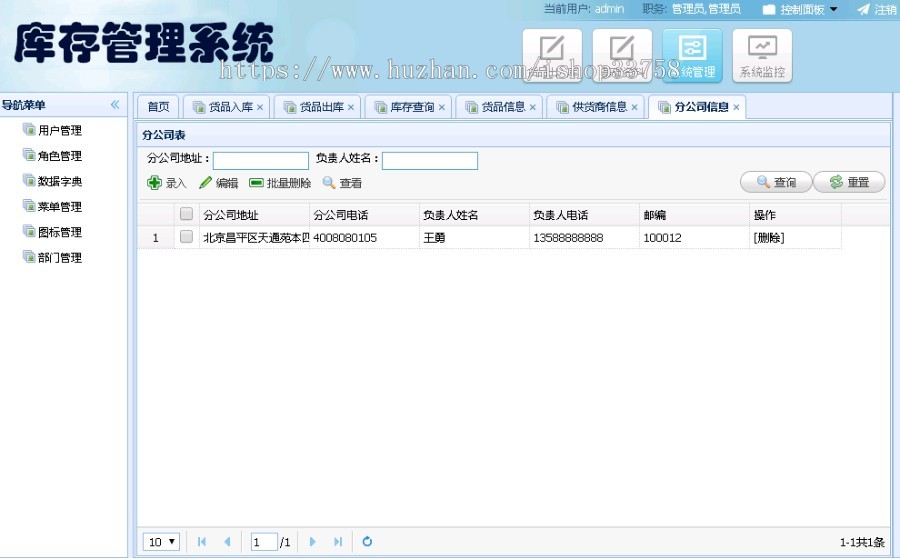Click the [删除] link in row 1
Screen dimensions: 900x559
[769, 238]
